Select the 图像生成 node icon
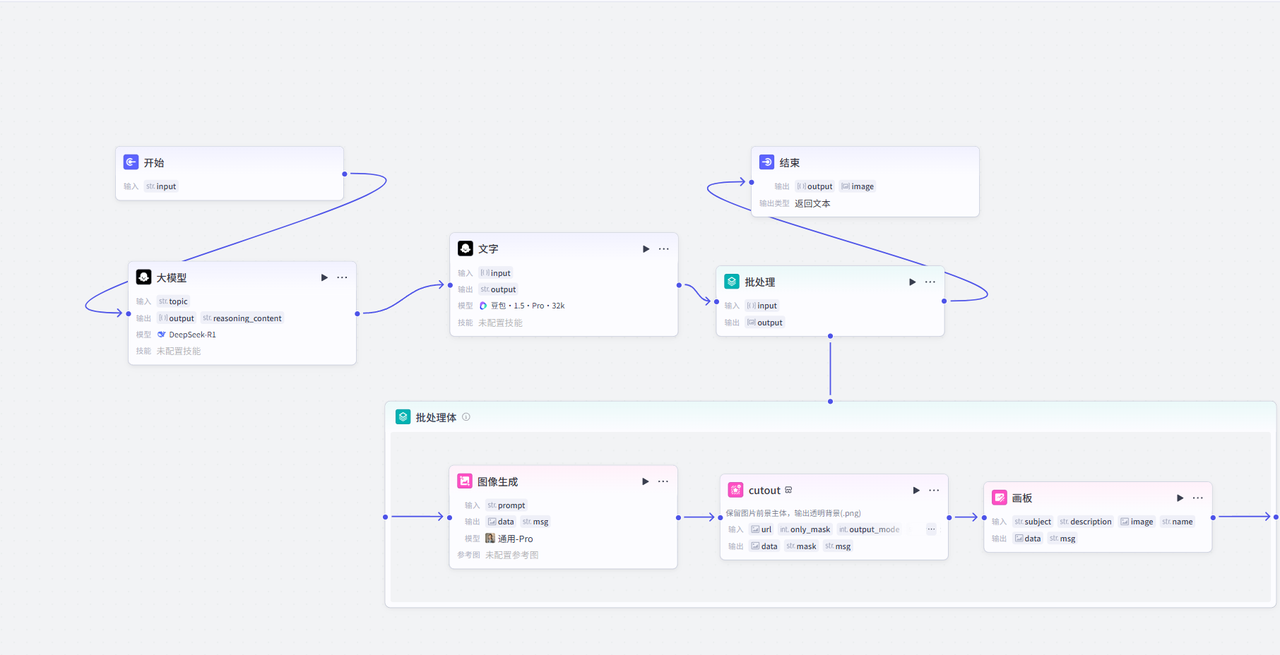The height and width of the screenshot is (655, 1280). [465, 481]
